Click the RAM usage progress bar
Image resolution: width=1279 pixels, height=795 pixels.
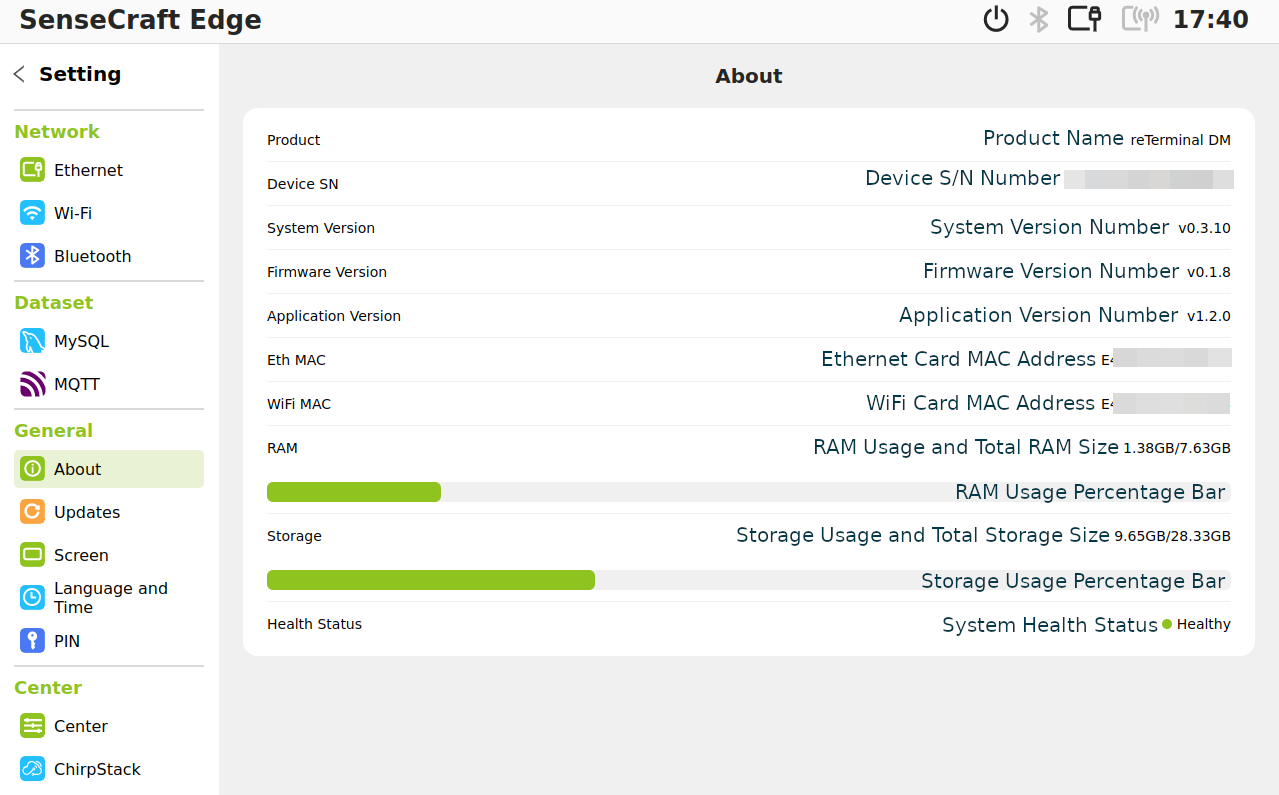(x=749, y=492)
